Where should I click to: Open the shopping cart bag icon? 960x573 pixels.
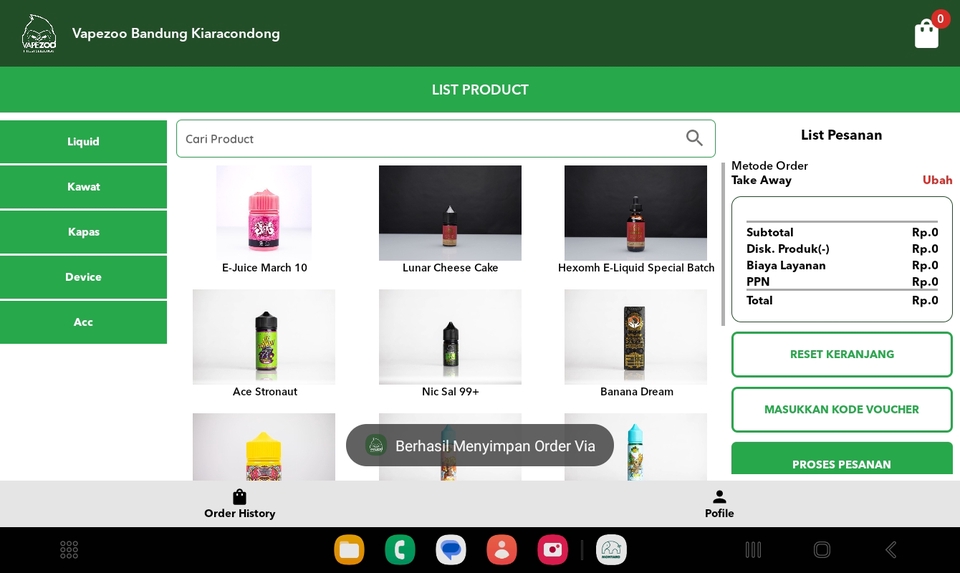click(926, 34)
